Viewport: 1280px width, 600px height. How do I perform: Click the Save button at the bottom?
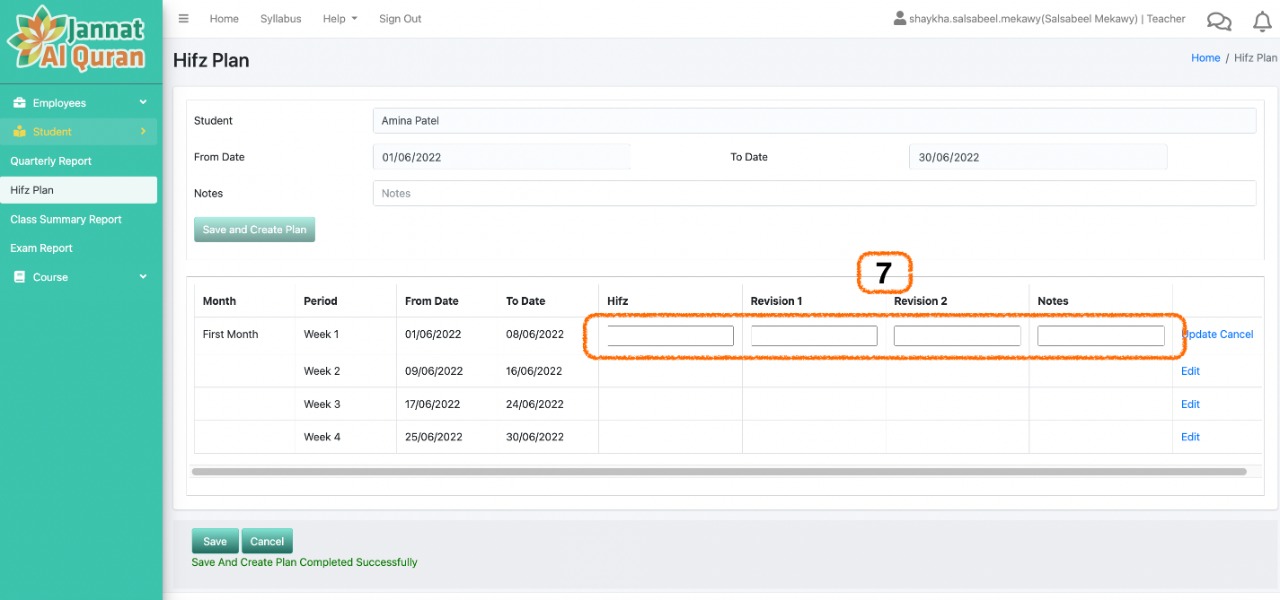click(215, 541)
